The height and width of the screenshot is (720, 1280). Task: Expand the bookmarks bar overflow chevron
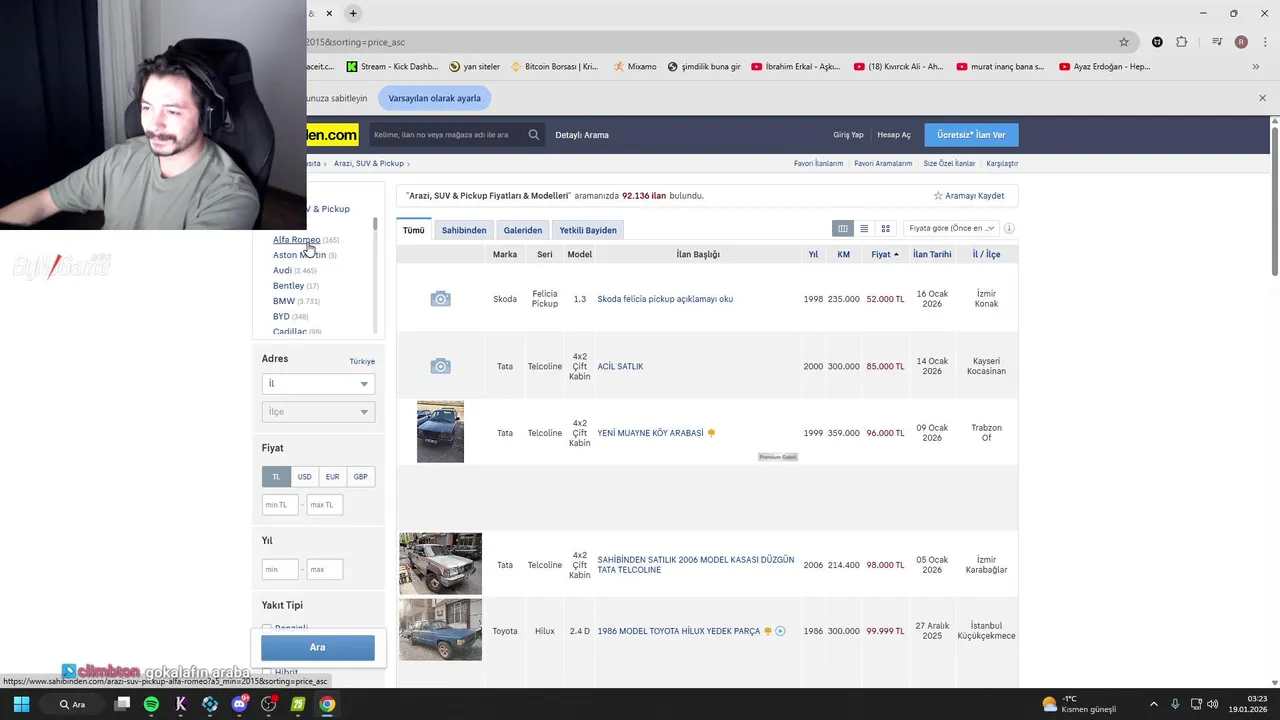point(1256,67)
